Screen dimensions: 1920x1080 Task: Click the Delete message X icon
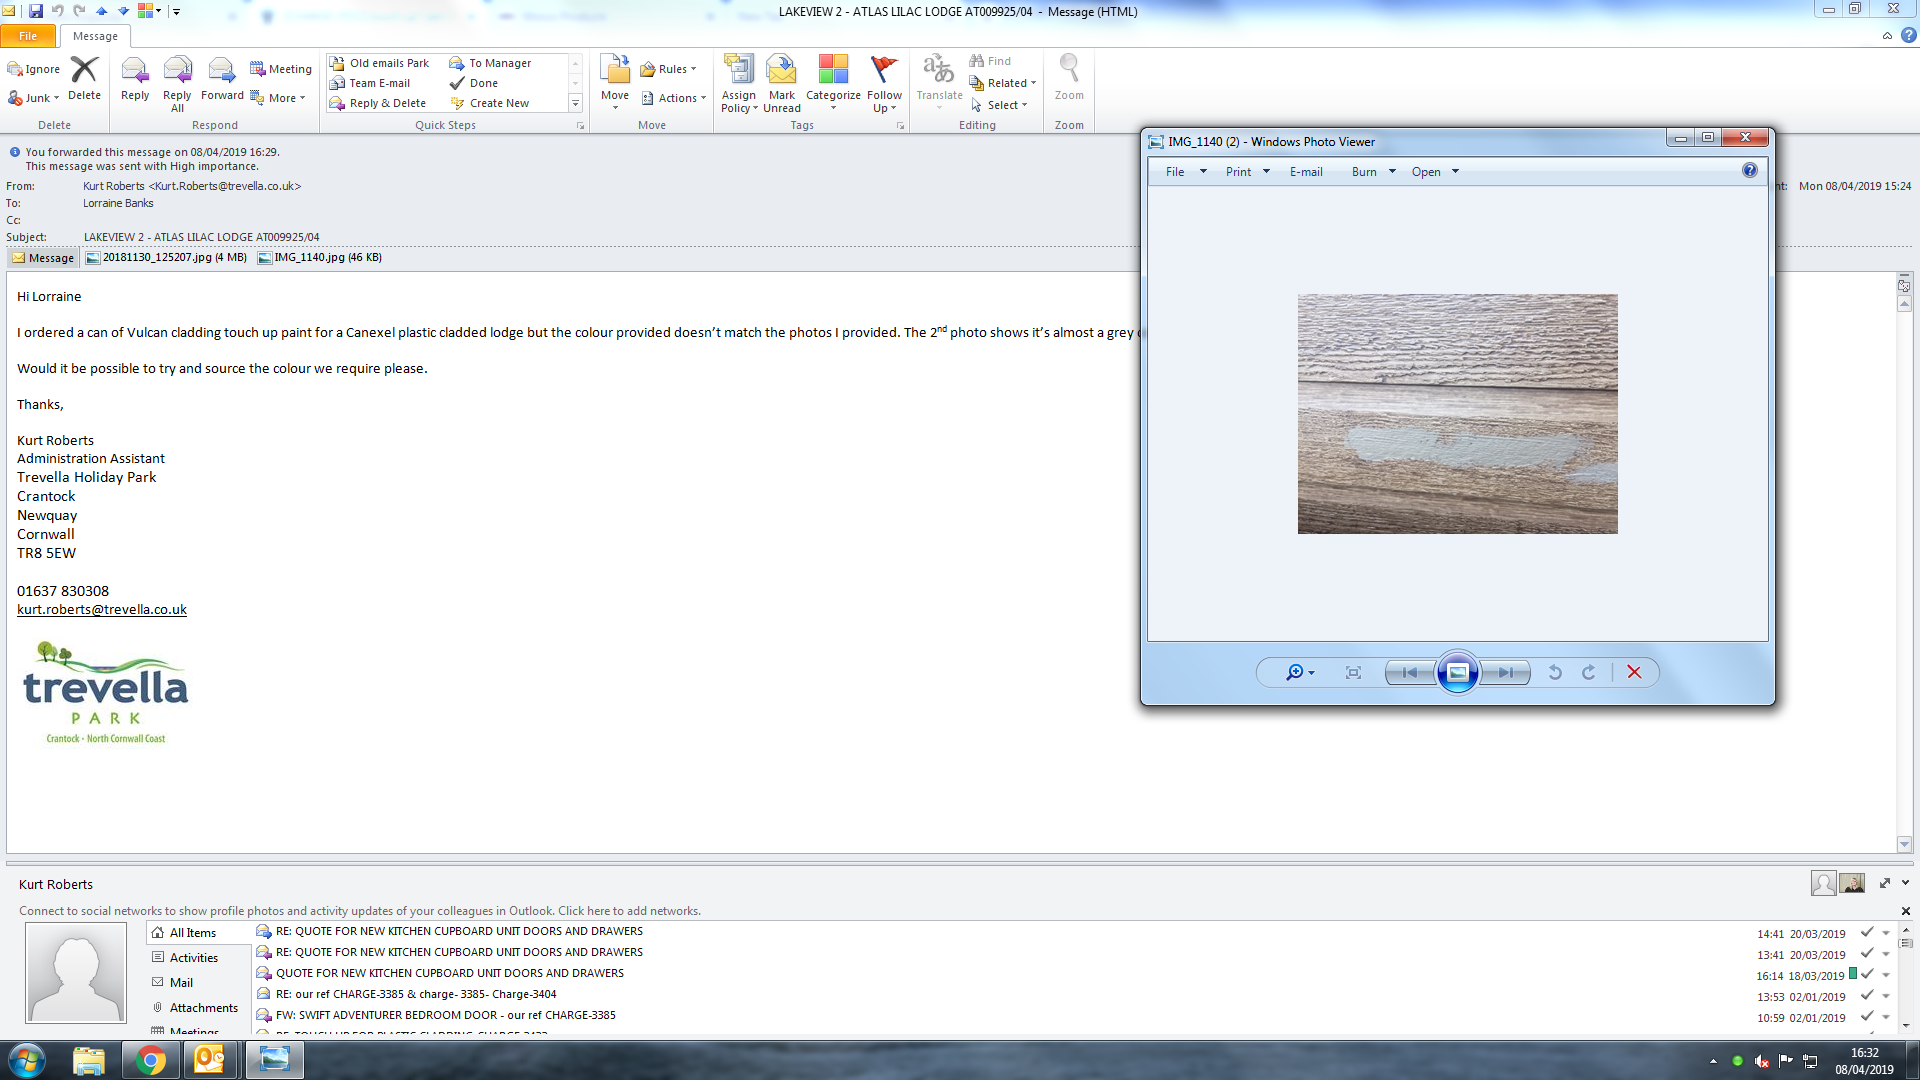pos(84,79)
